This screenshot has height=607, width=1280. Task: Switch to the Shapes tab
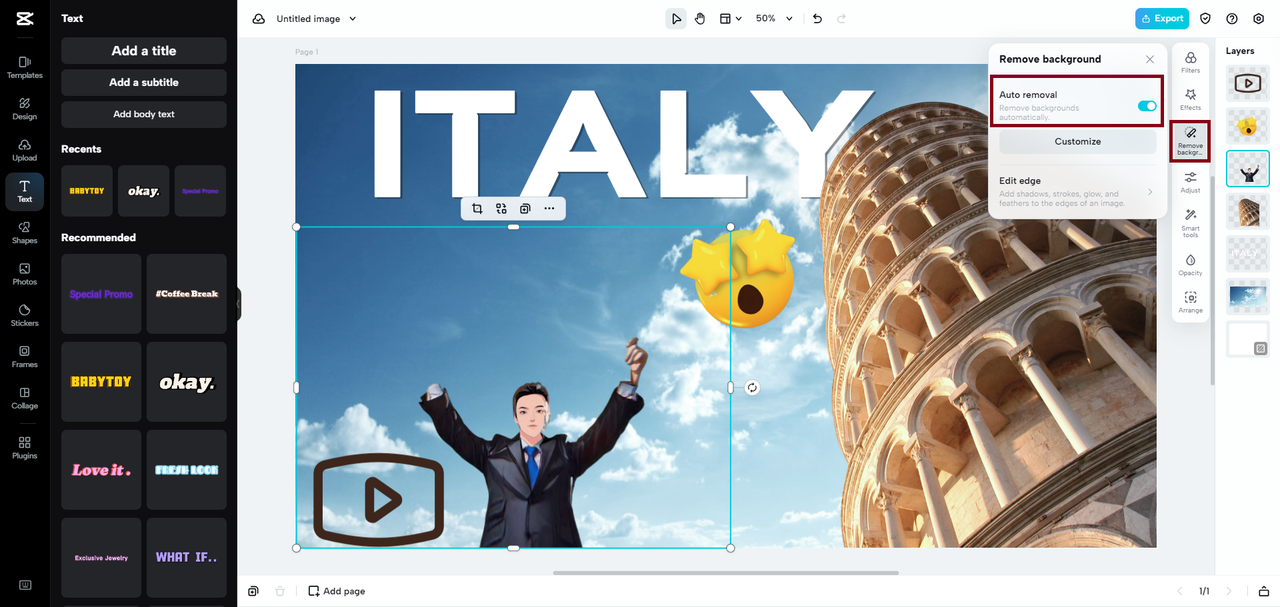click(25, 232)
